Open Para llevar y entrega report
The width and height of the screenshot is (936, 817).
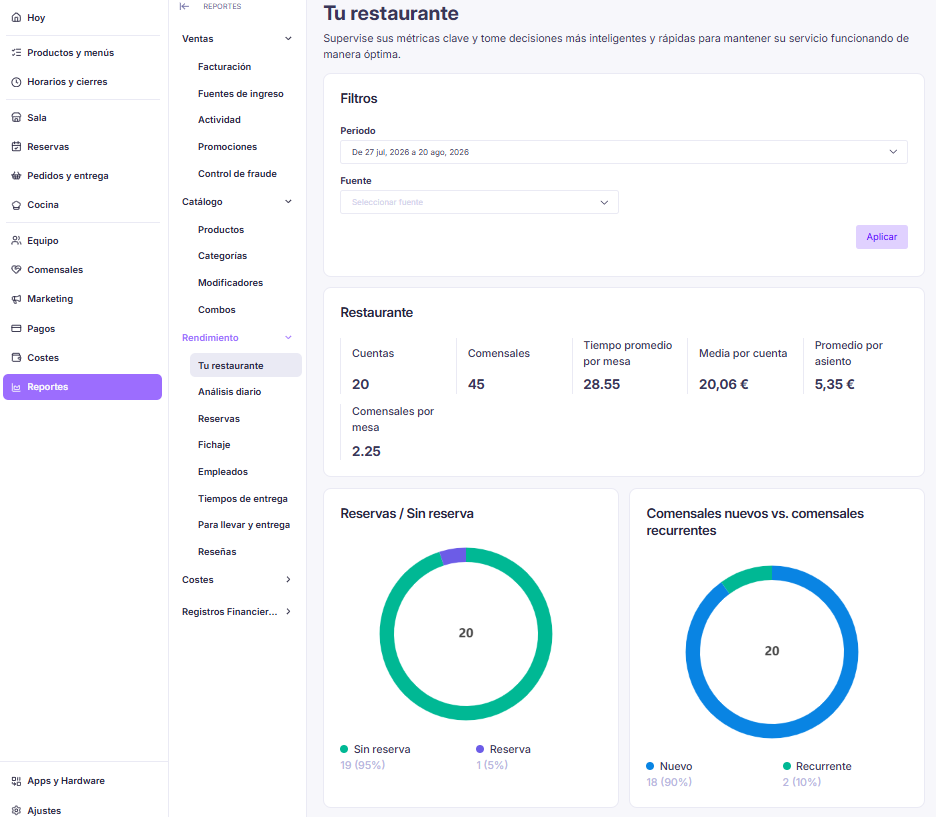[x=244, y=525]
